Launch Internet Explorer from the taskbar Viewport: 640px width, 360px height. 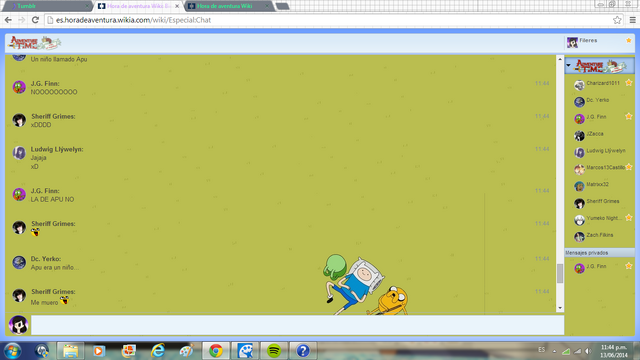[158, 351]
